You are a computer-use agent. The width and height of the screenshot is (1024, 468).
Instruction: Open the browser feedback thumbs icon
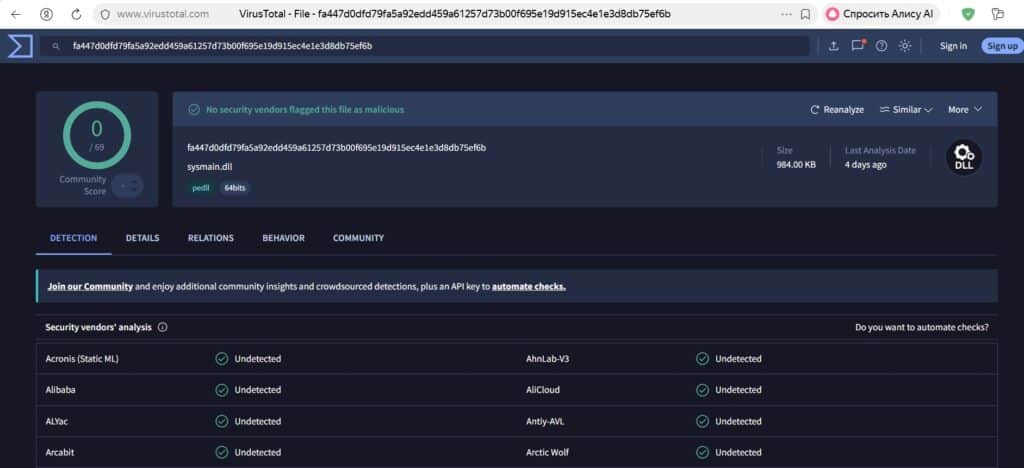coord(997,14)
